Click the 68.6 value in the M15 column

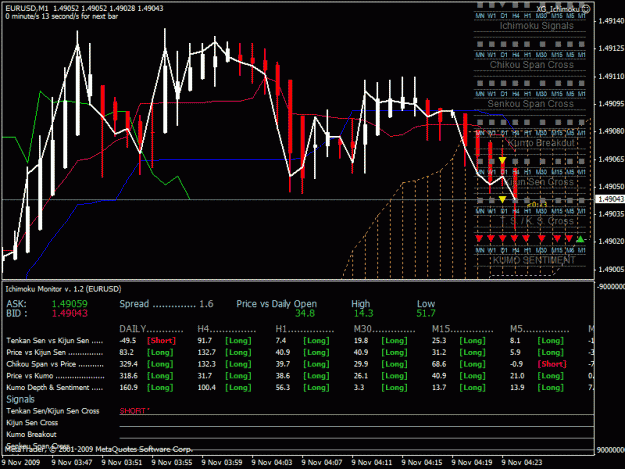(439, 364)
